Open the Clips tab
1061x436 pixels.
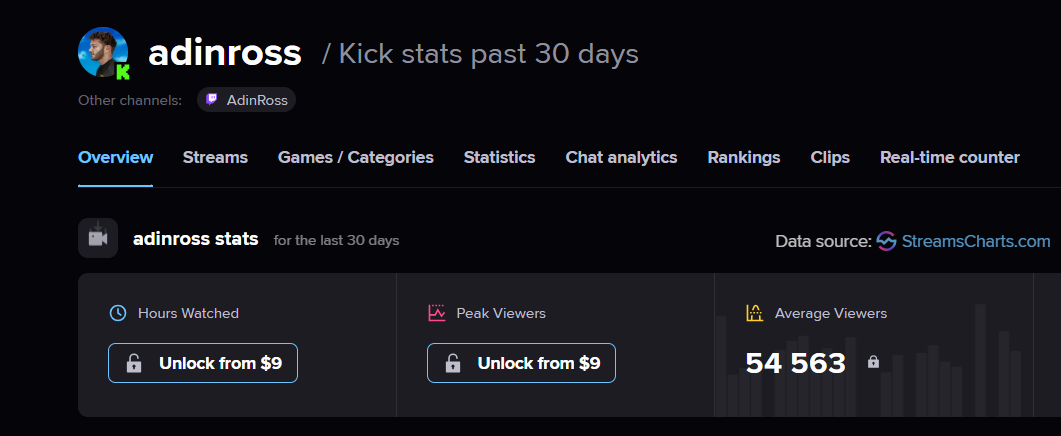tap(830, 157)
